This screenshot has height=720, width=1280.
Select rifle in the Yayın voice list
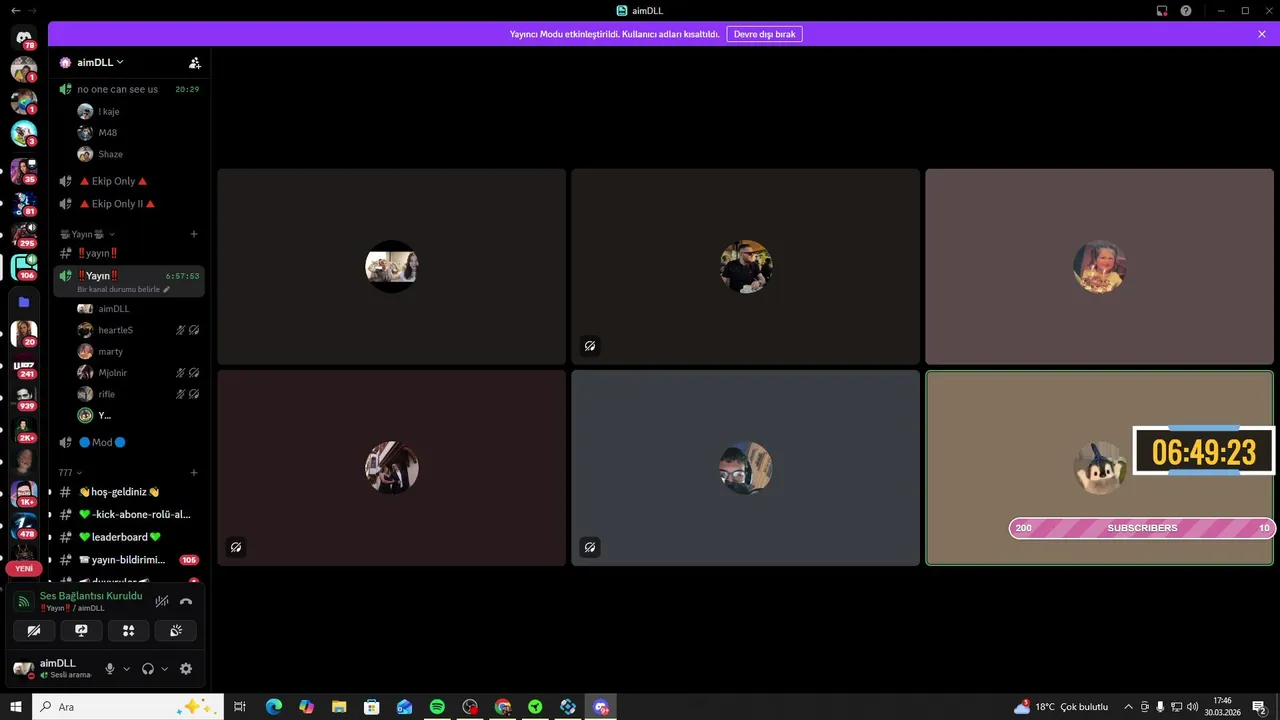coord(139,394)
